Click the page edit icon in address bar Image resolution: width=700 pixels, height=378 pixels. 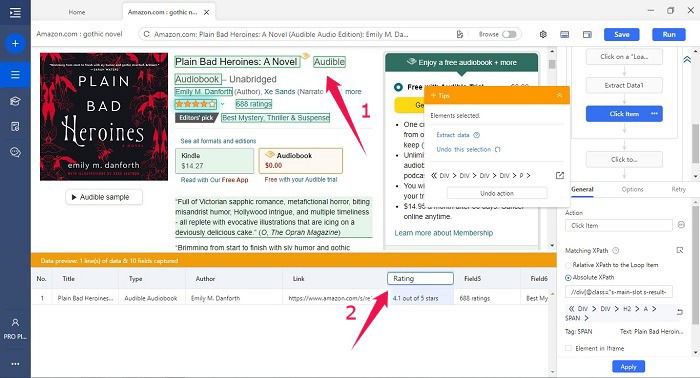pyautogui.click(x=459, y=34)
